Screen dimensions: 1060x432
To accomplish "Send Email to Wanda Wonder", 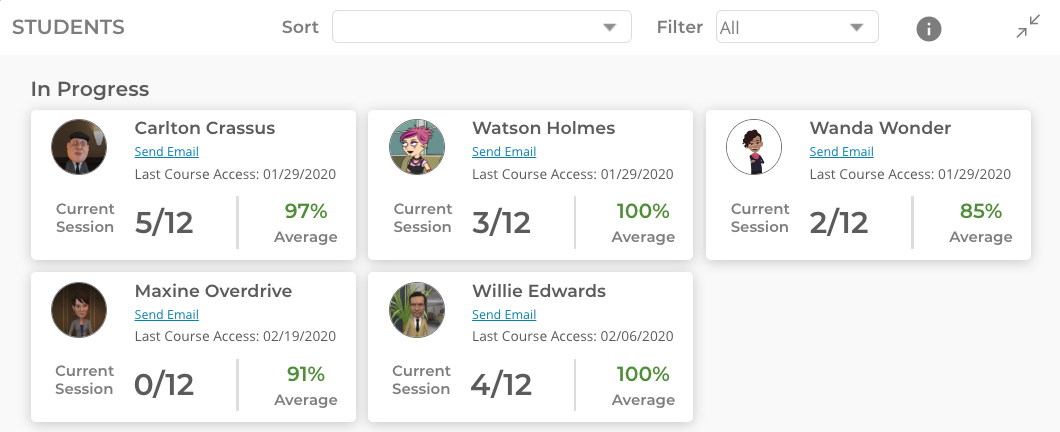I will (842, 151).
